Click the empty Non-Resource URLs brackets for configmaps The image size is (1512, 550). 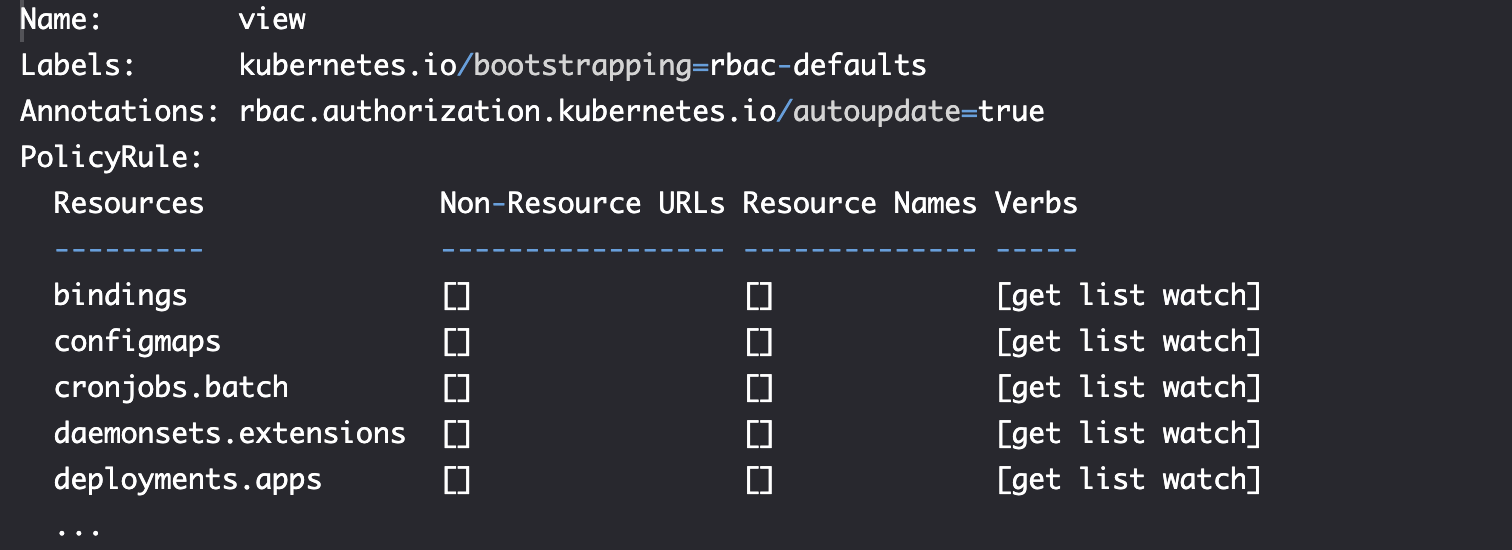click(457, 342)
